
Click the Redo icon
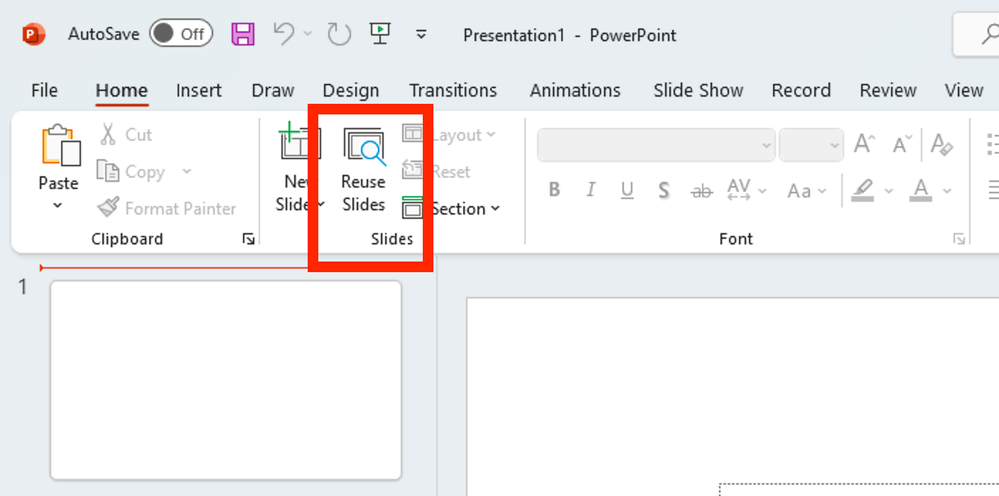[339, 34]
